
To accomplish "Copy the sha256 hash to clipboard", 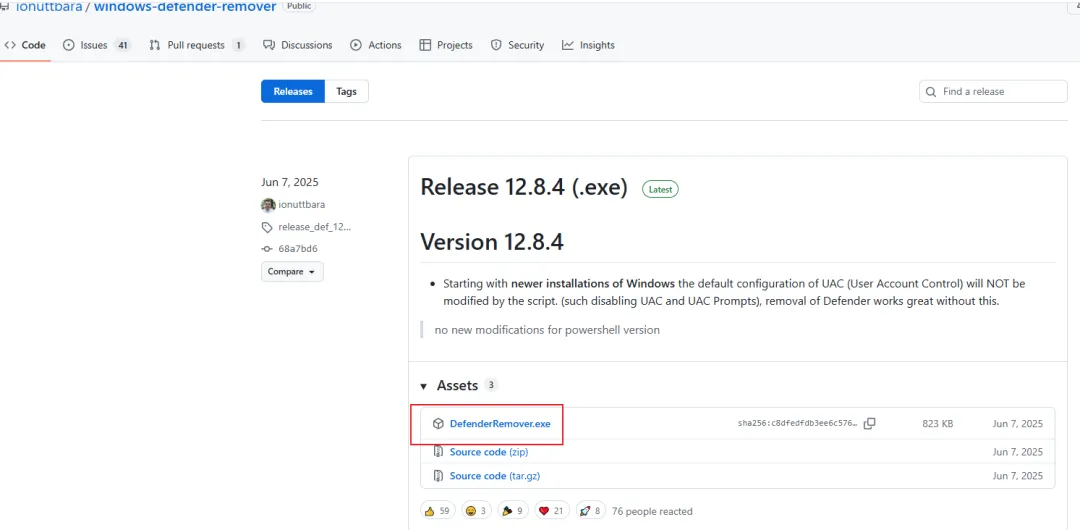I will [x=869, y=424].
